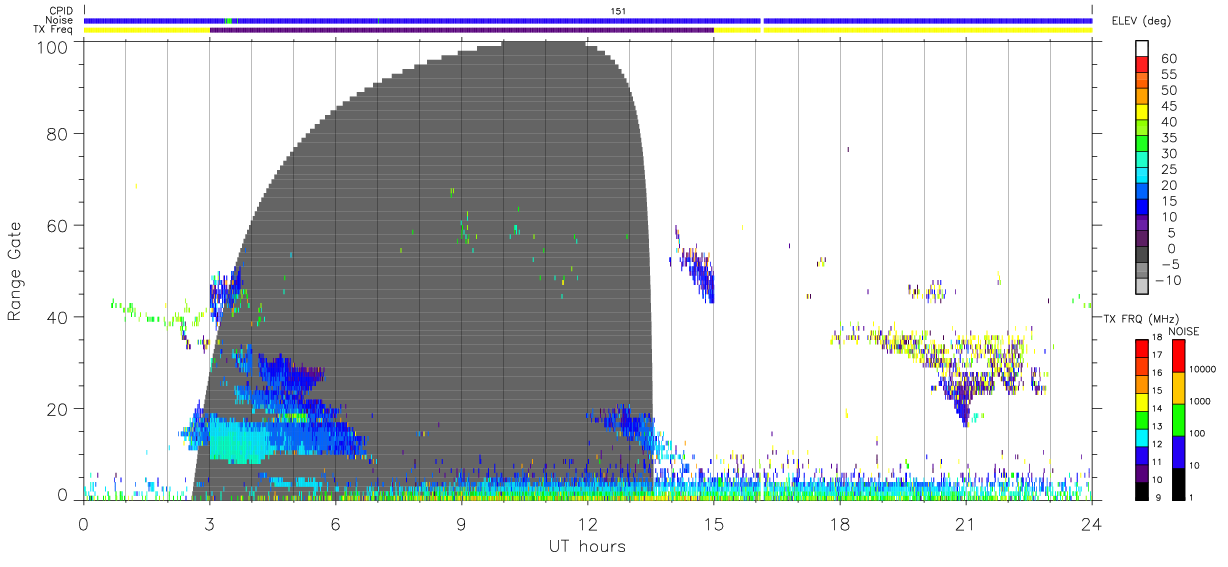Viewport: 1228px width, 567px height.
Task: Click the CPID label at top left
Action: tap(60, 11)
